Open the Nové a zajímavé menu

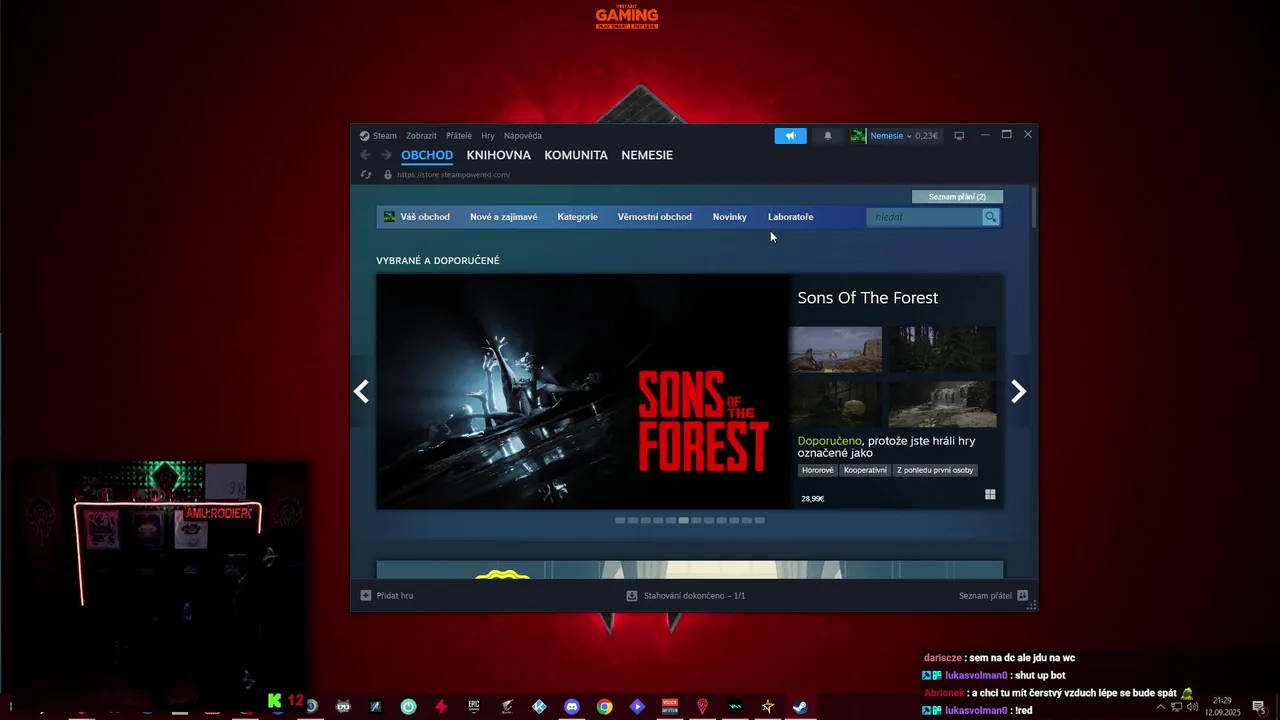[504, 217]
